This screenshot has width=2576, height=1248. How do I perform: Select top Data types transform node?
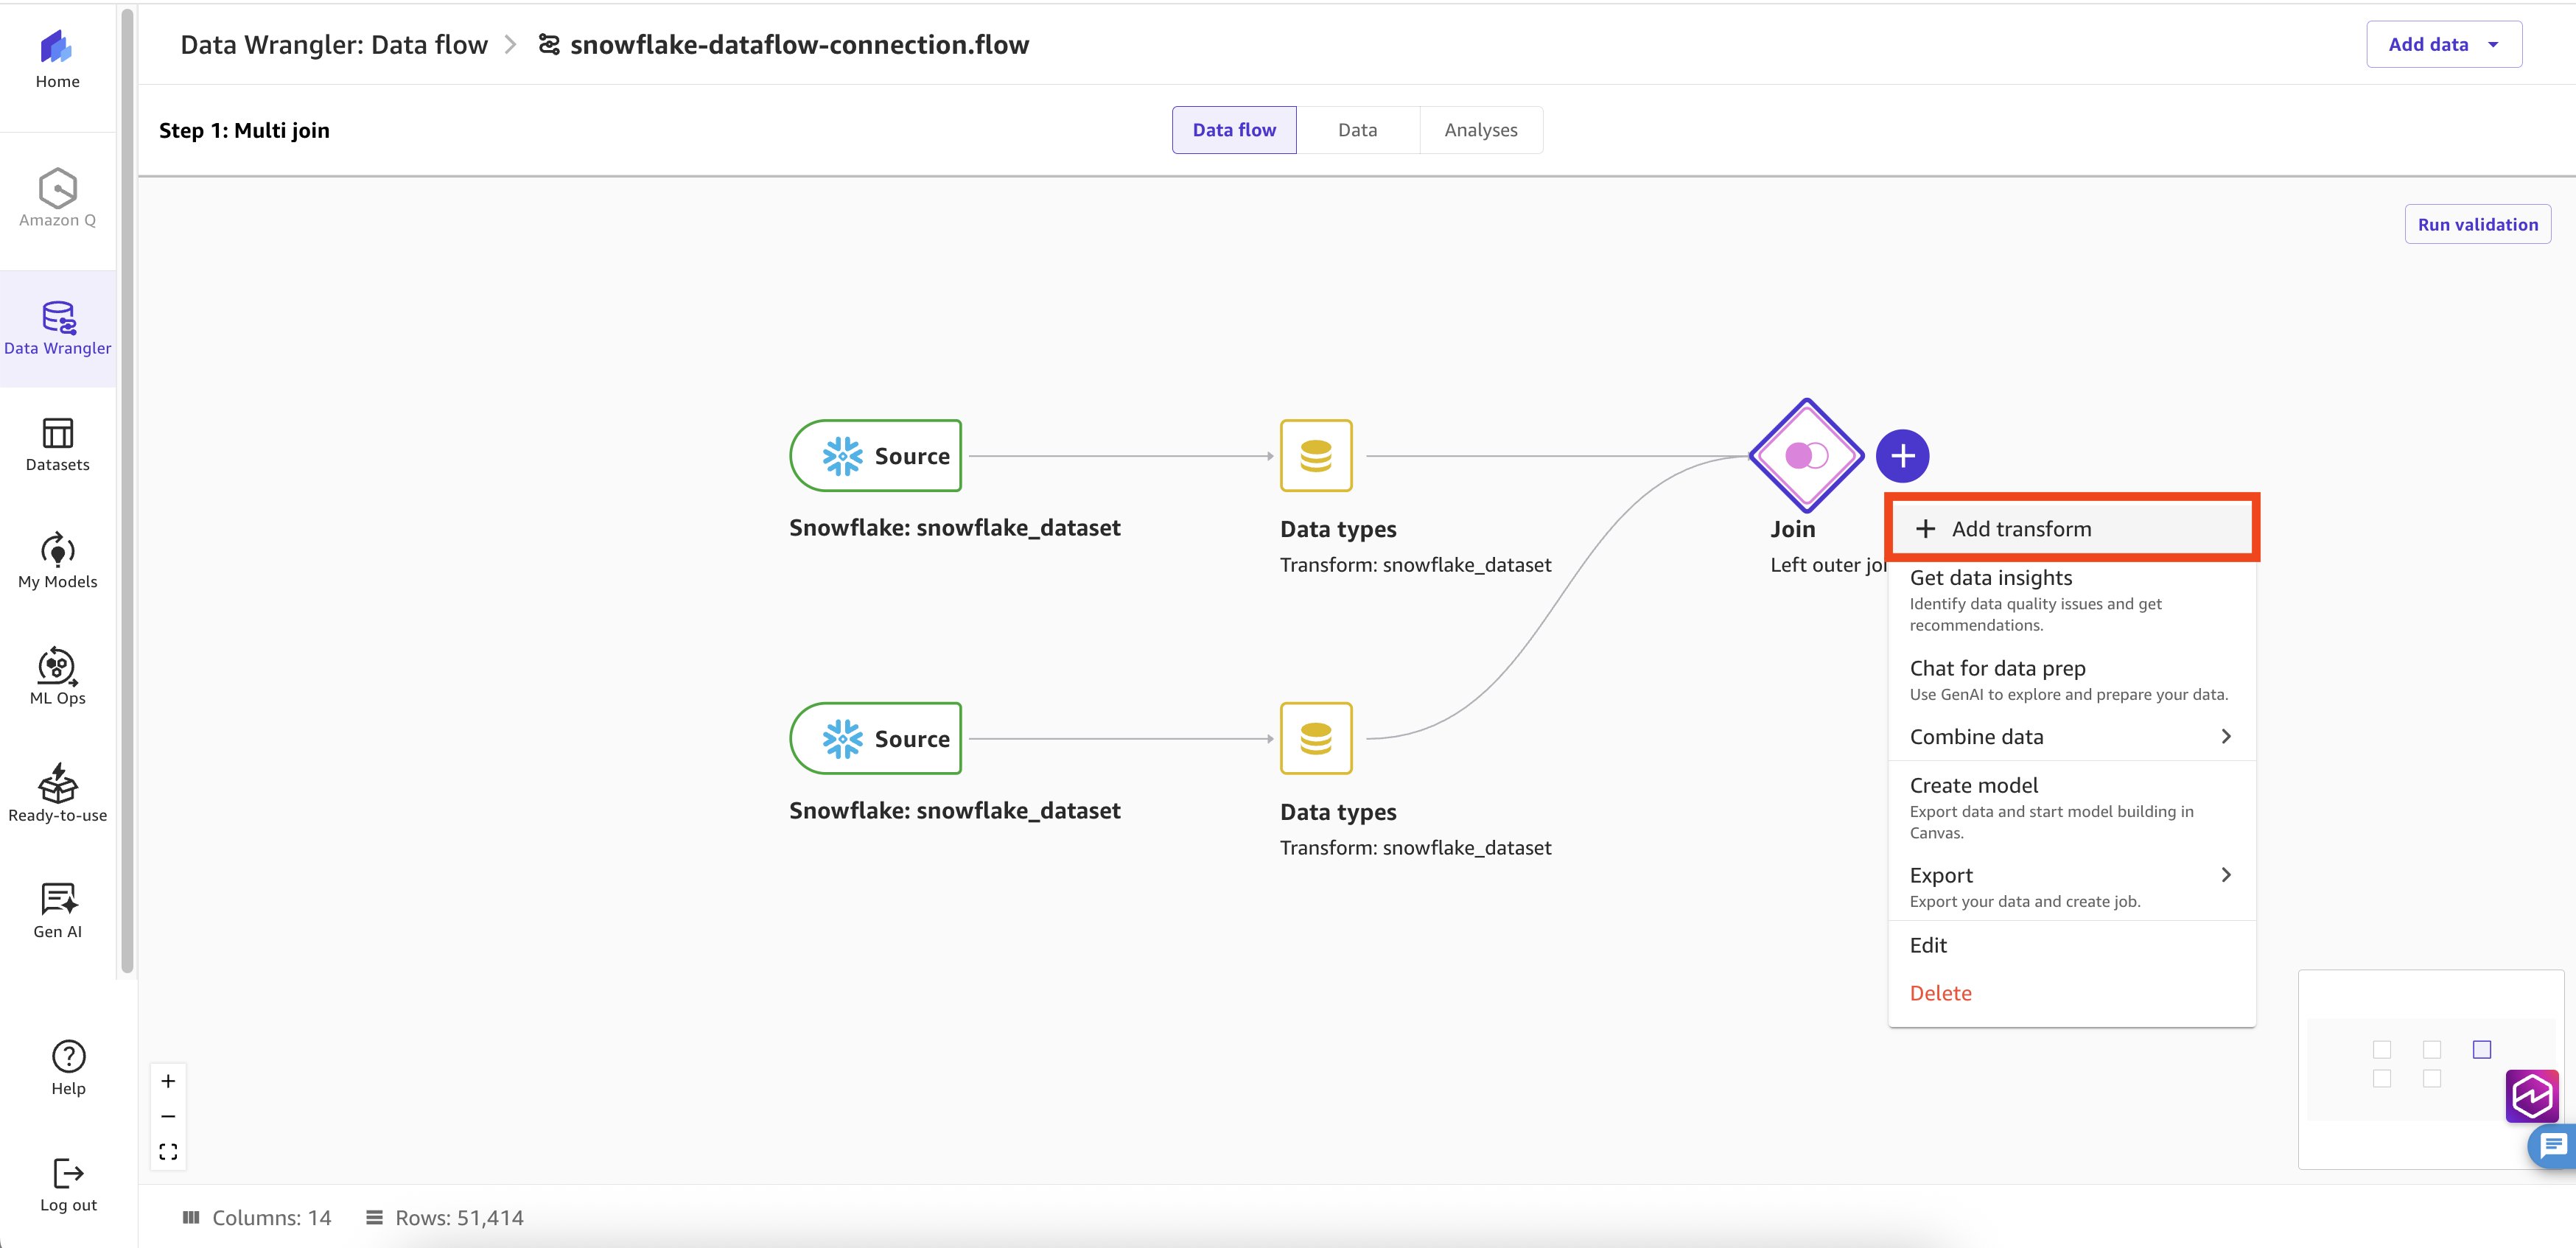click(1316, 456)
